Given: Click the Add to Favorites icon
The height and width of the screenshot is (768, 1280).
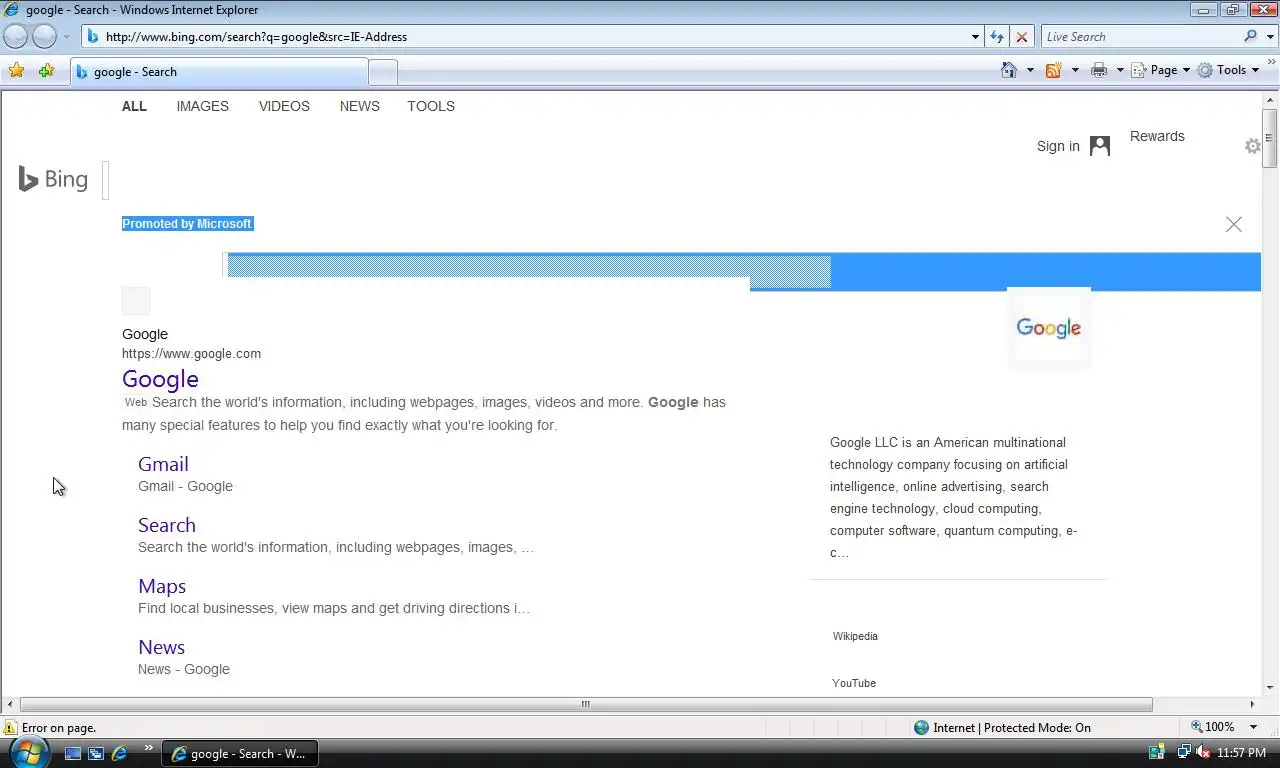Looking at the screenshot, I should pos(46,71).
